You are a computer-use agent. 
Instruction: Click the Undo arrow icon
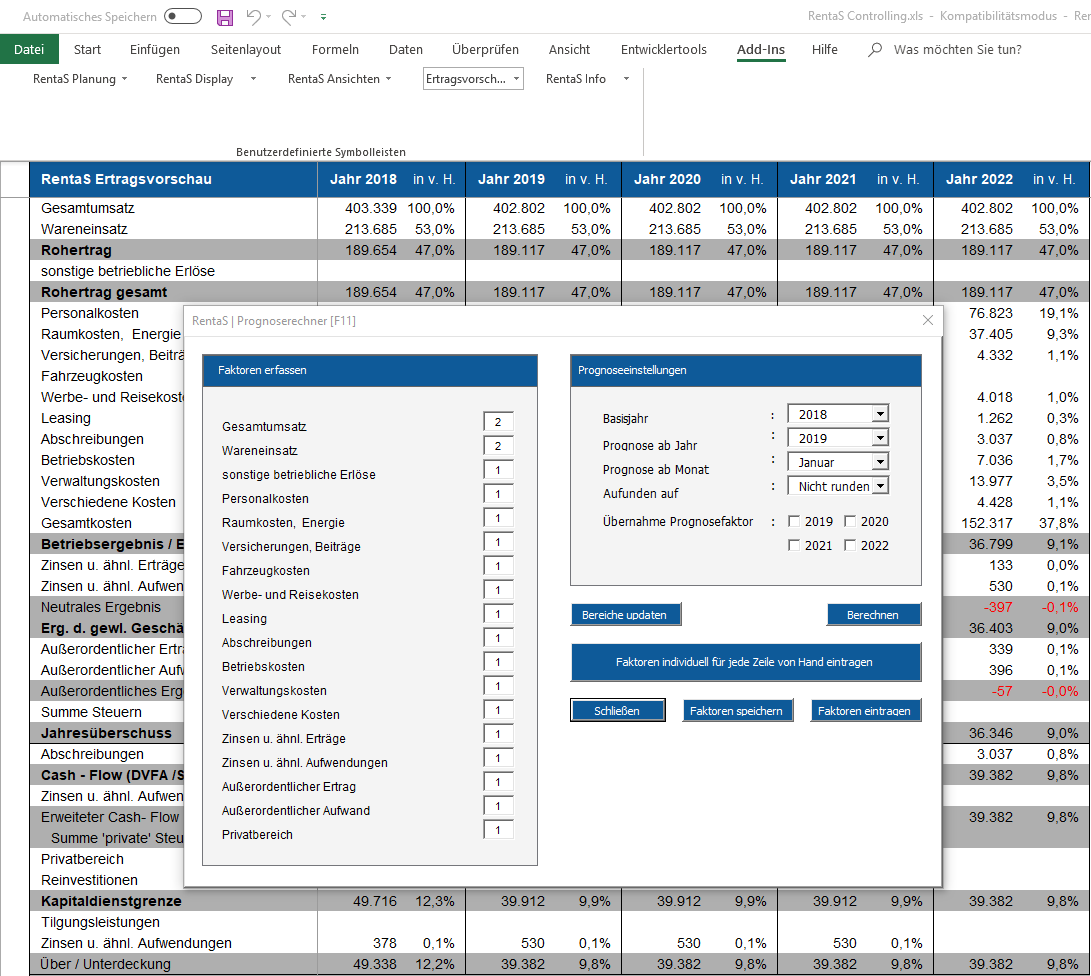[x=253, y=17]
